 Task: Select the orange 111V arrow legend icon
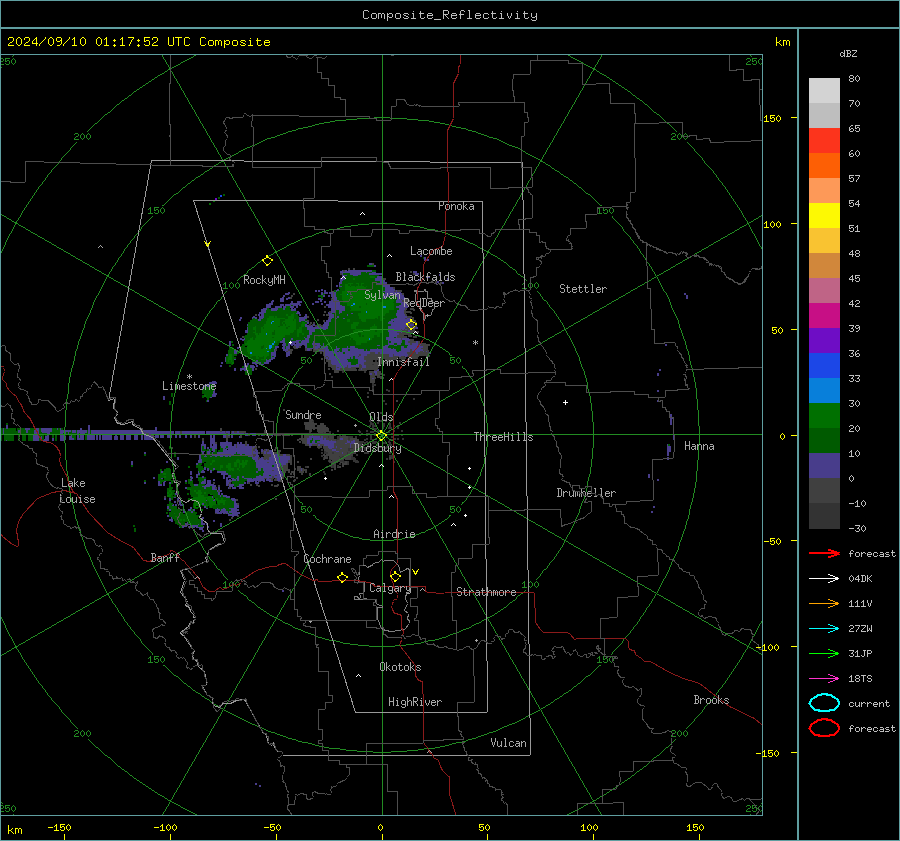[x=824, y=603]
